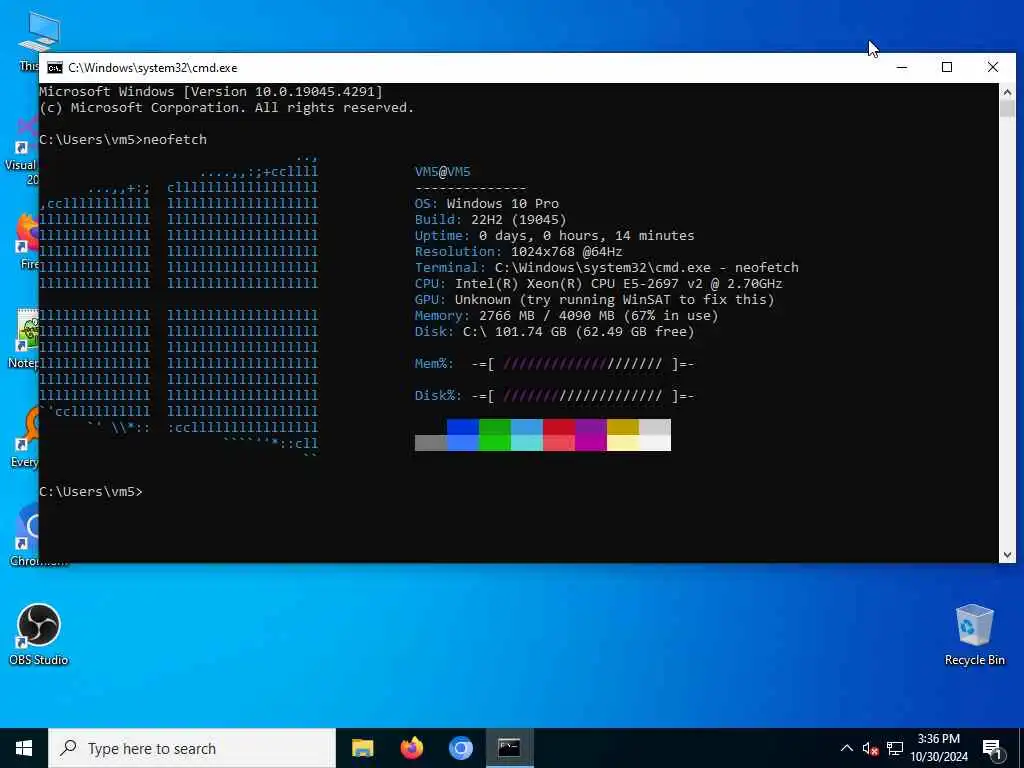Click the 'Resolution: 1024x768 @64Hz' line
This screenshot has width=1024, height=768.
(x=519, y=251)
